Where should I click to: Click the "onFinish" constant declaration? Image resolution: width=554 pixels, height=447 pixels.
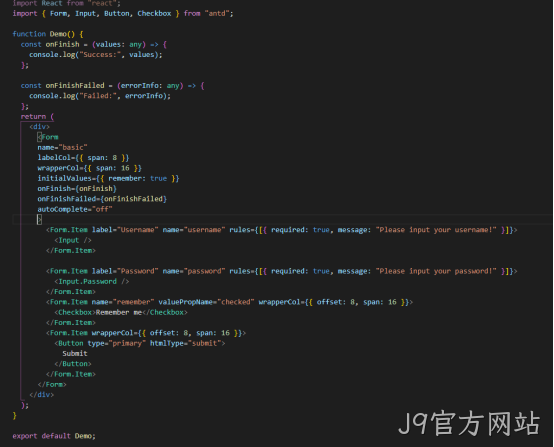point(62,45)
